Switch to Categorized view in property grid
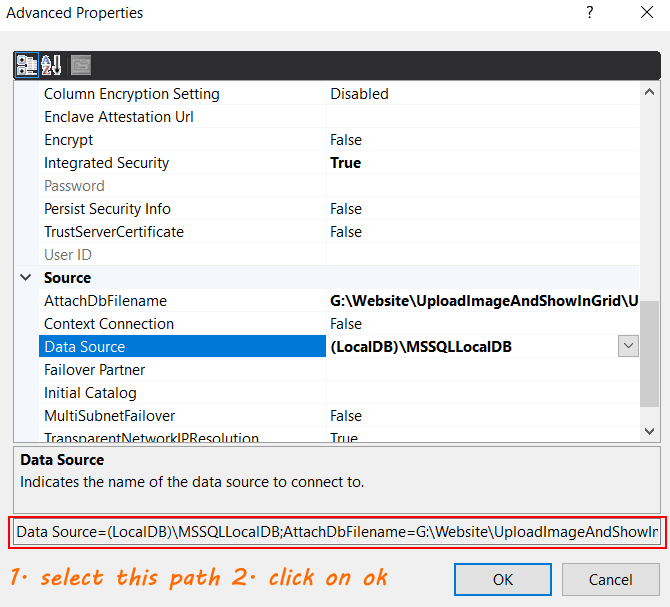The height and width of the screenshot is (607, 670). pyautogui.click(x=27, y=65)
